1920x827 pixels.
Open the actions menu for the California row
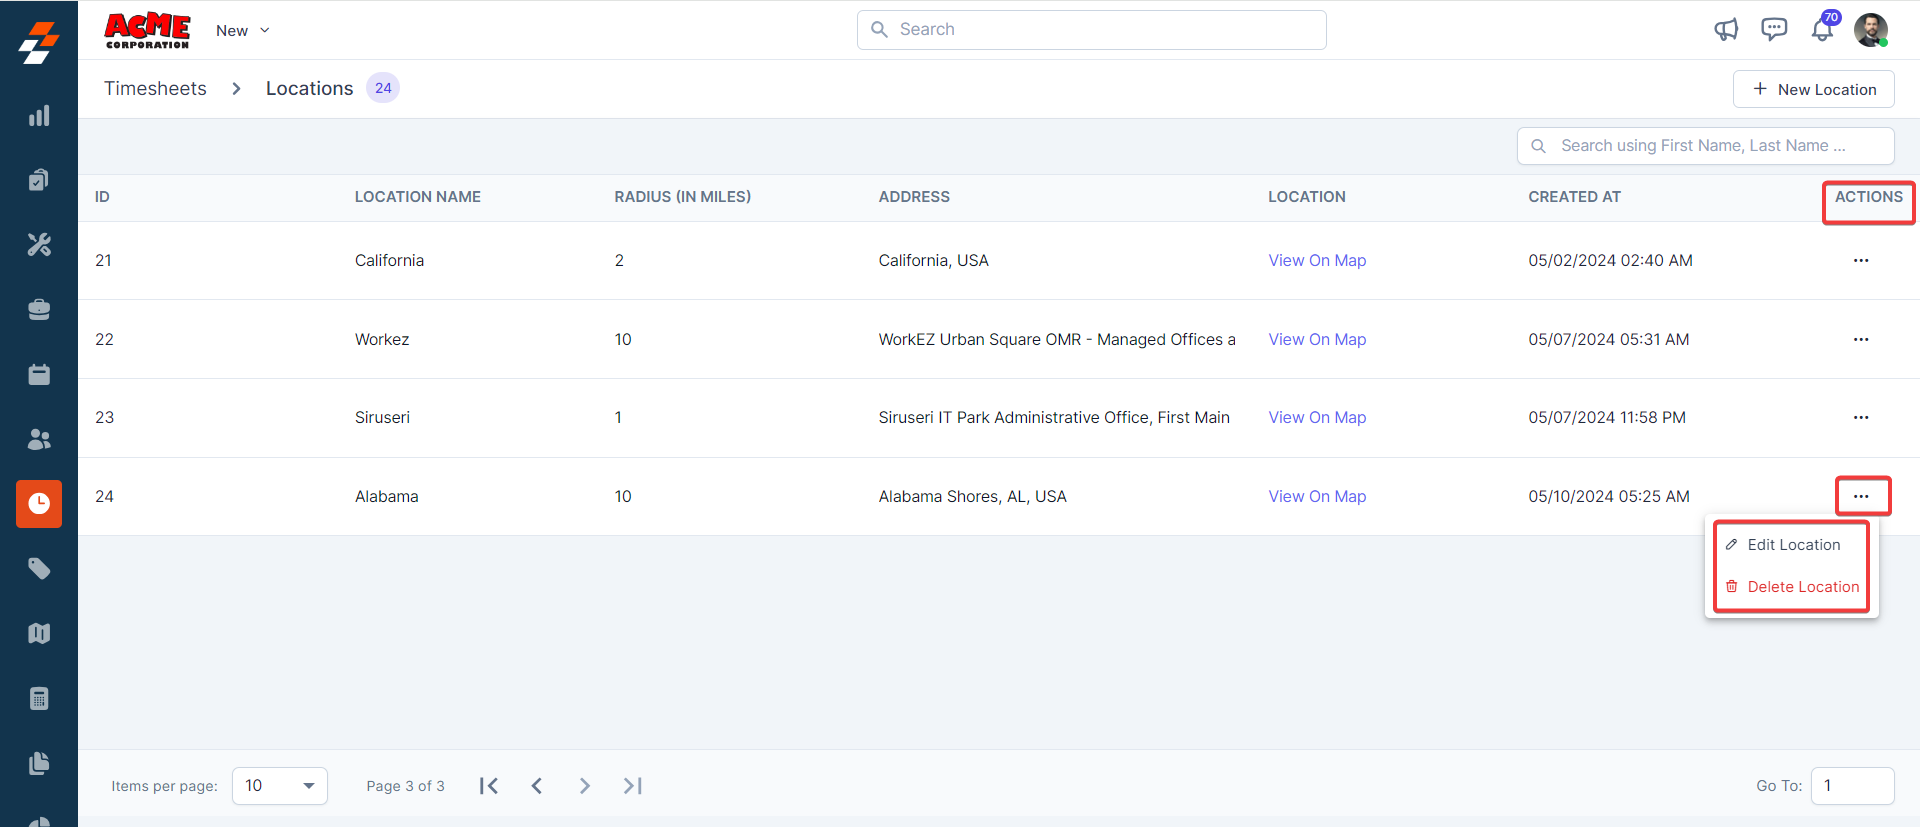(x=1860, y=261)
